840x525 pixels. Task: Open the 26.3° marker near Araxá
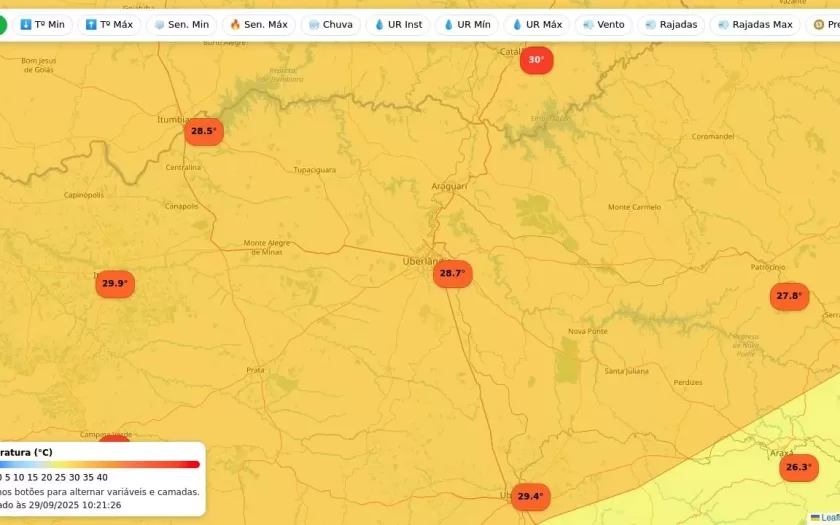(x=798, y=467)
